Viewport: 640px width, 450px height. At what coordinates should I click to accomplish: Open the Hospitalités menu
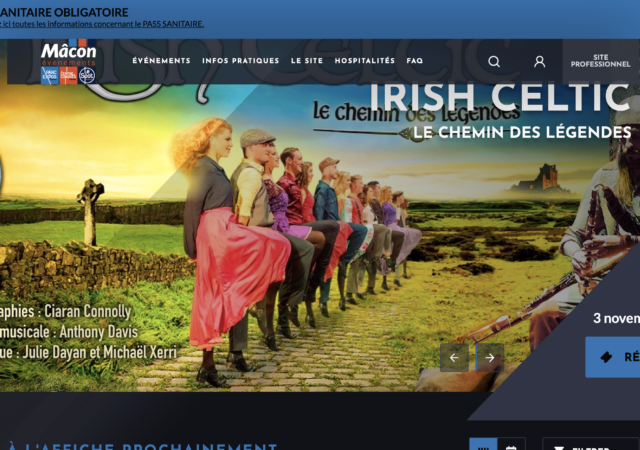[x=364, y=61]
